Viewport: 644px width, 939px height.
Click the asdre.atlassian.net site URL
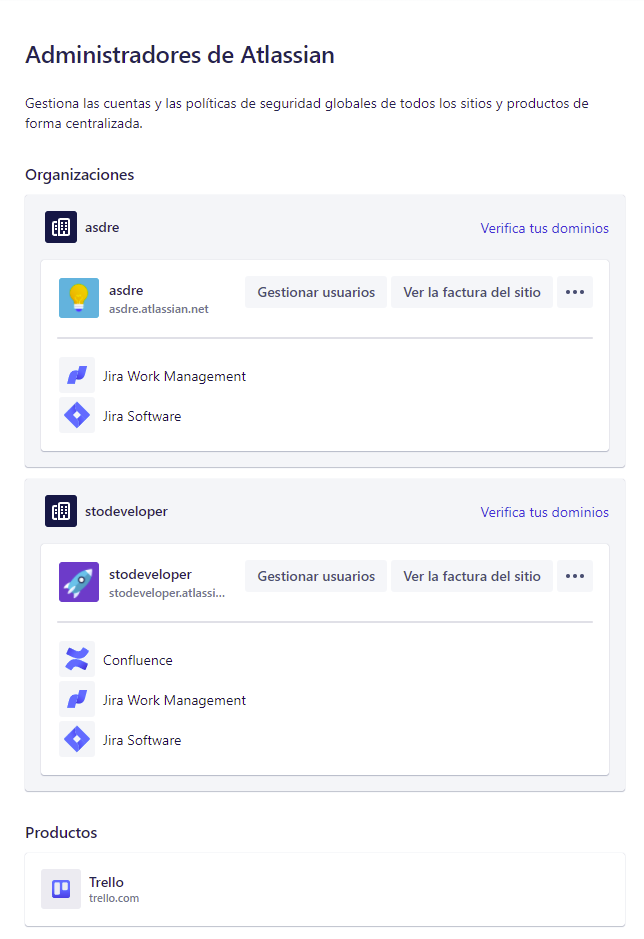click(x=159, y=309)
